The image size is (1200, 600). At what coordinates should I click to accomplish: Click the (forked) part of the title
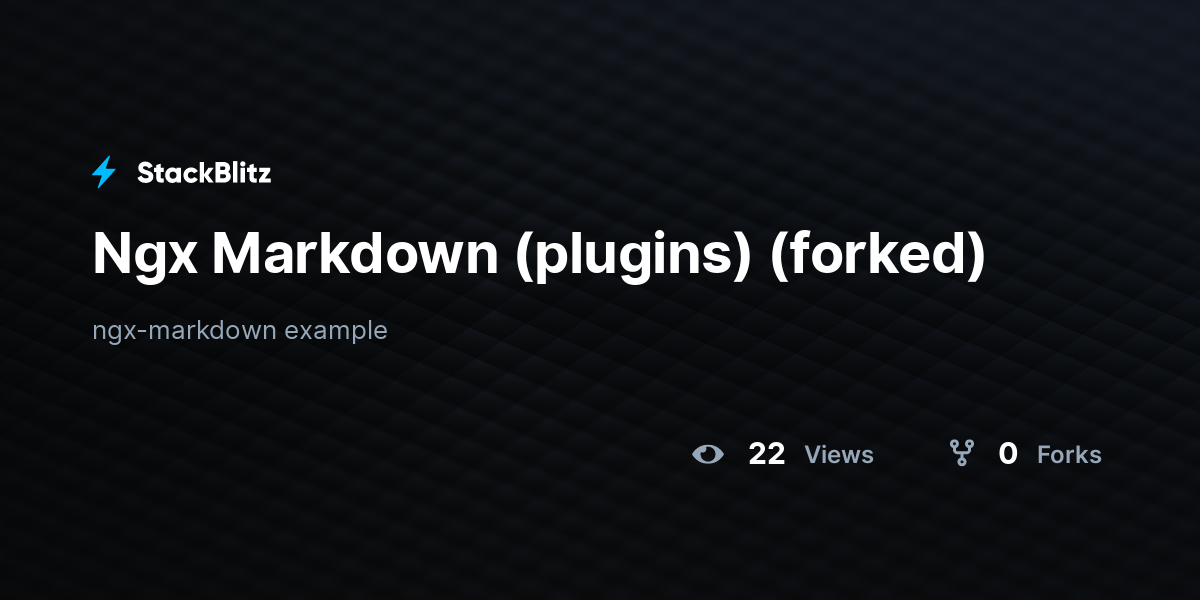click(878, 256)
